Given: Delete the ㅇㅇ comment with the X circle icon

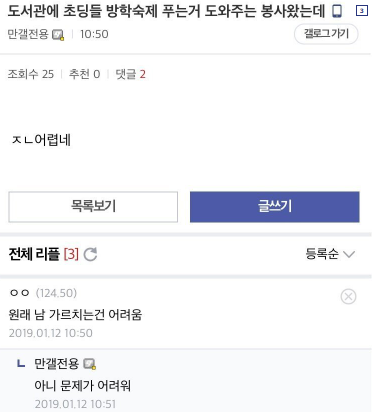Looking at the screenshot, I should point(348,296).
